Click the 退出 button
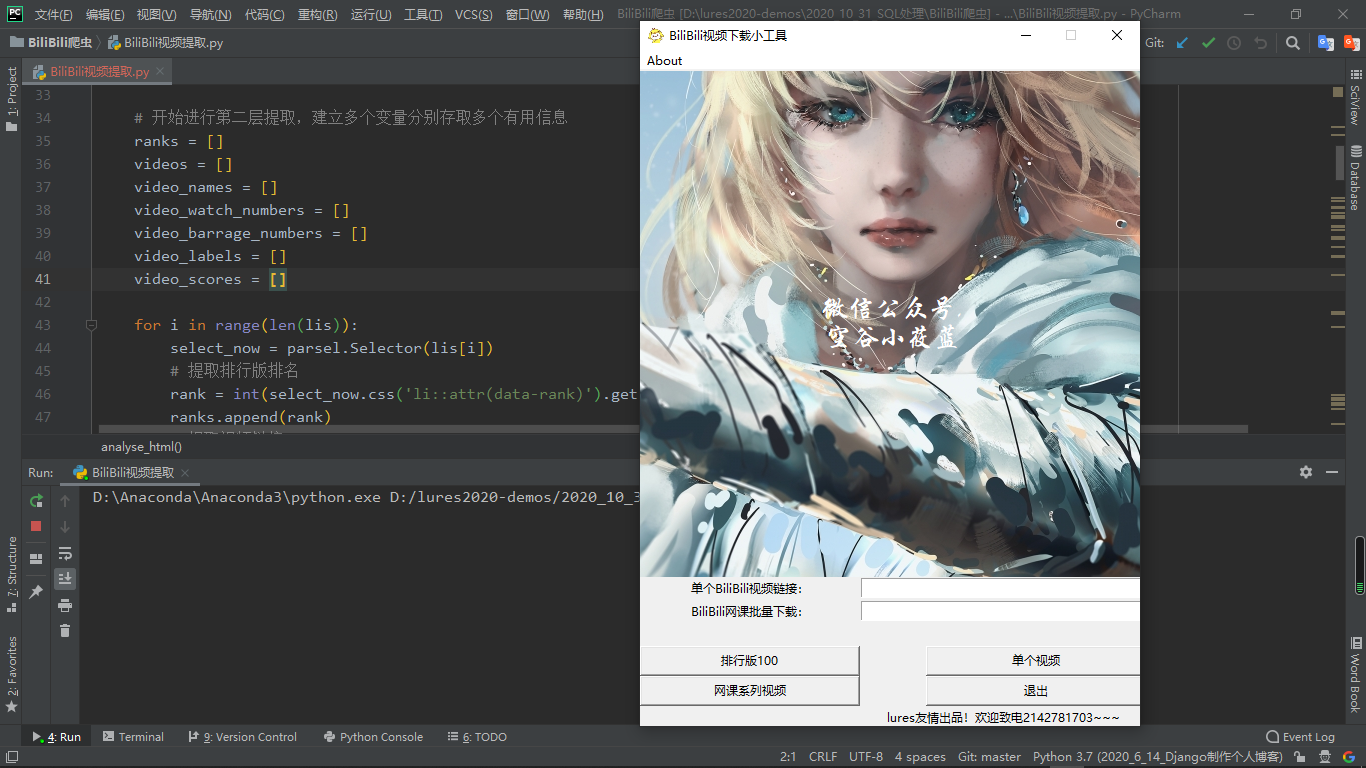The height and width of the screenshot is (768, 1366). pos(1034,690)
